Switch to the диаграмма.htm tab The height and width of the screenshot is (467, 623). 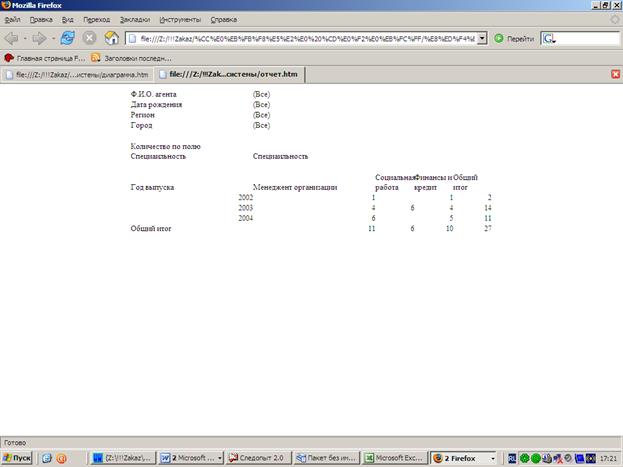(76, 73)
